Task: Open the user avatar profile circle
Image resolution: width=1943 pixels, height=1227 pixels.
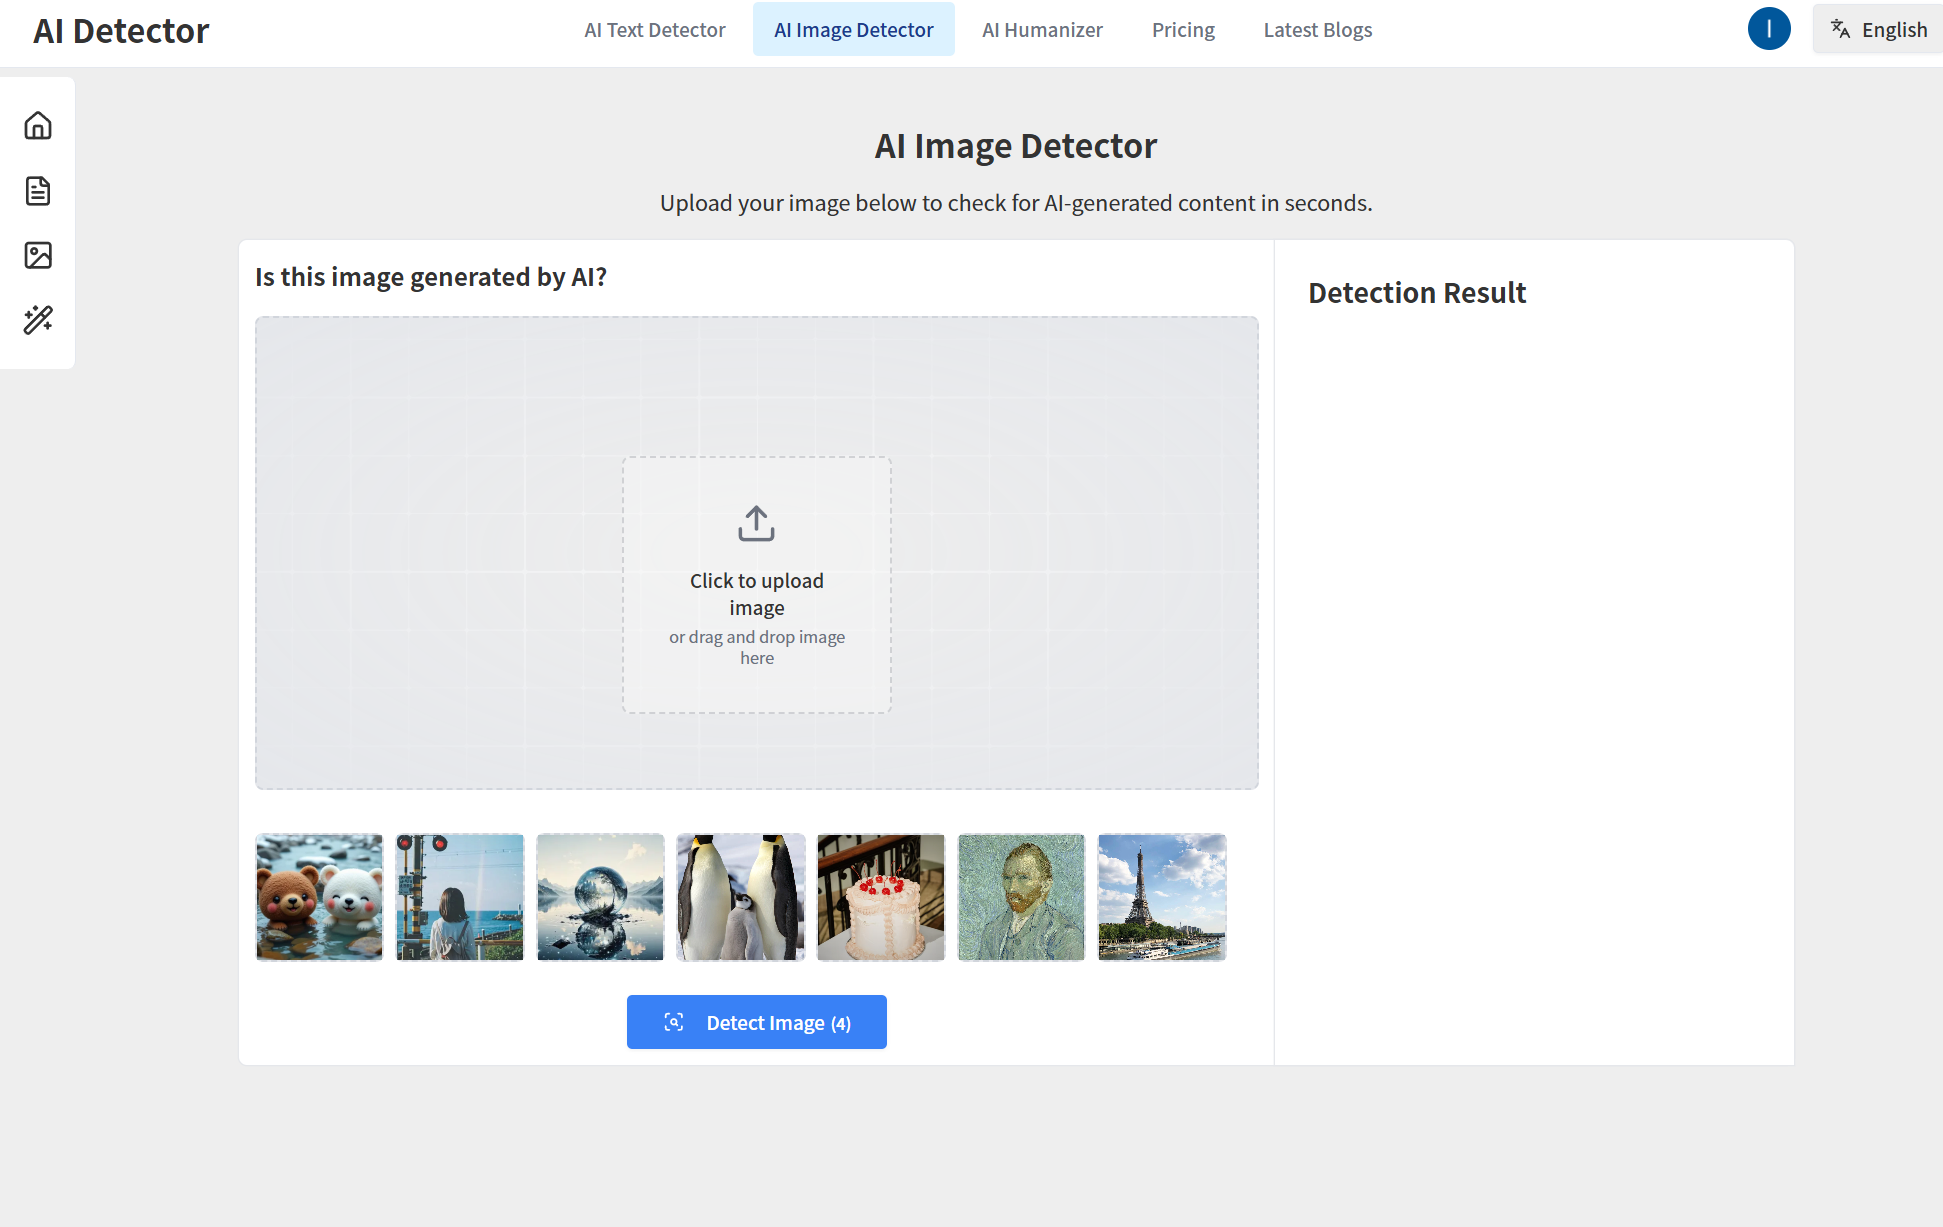Action: [x=1768, y=29]
